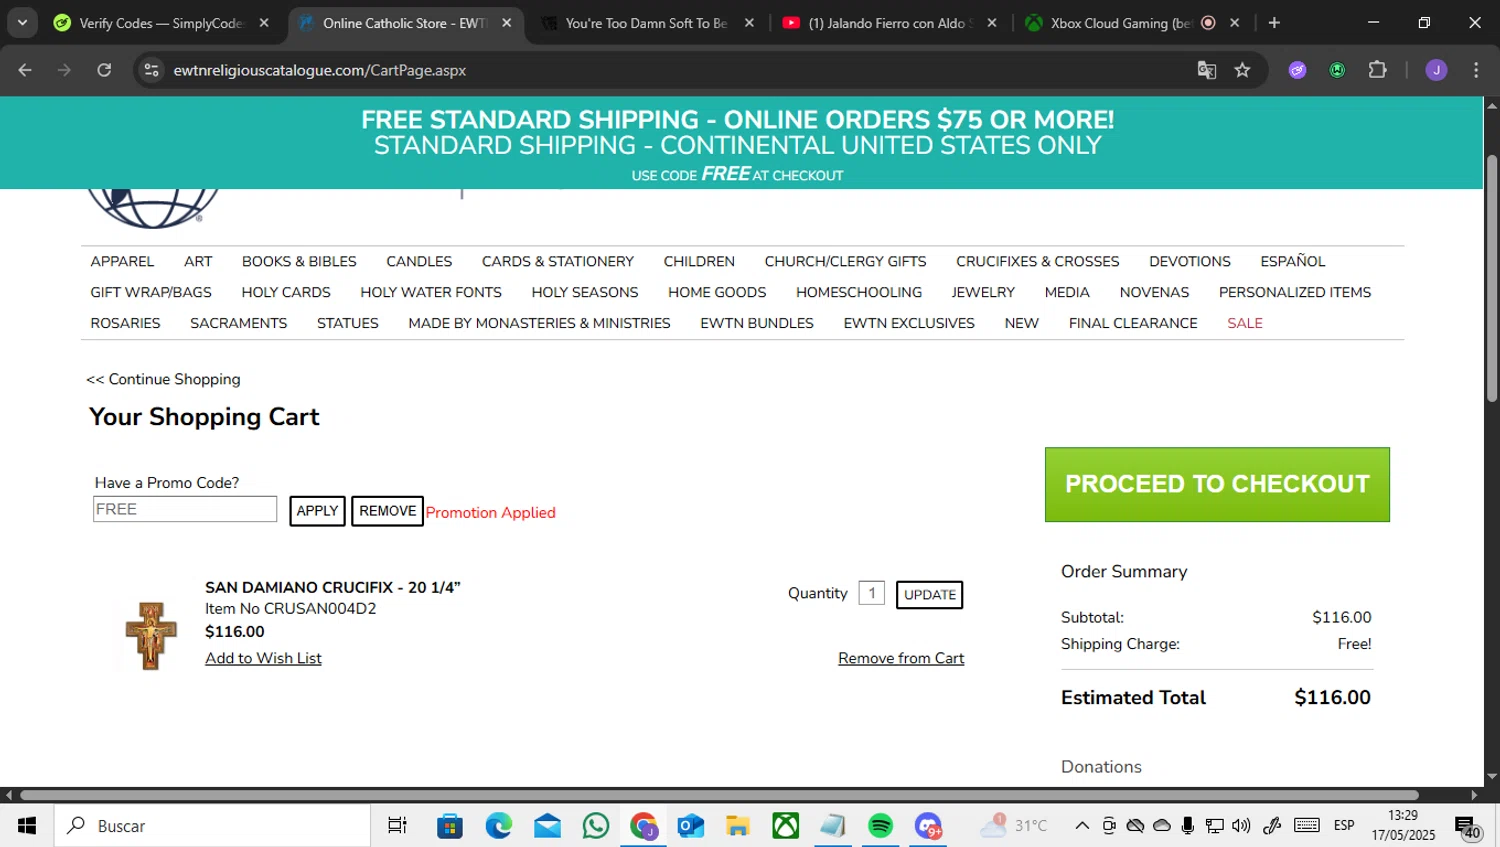Open the BOOKS & BIBLES category
Image resolution: width=1500 pixels, height=847 pixels.
(299, 261)
